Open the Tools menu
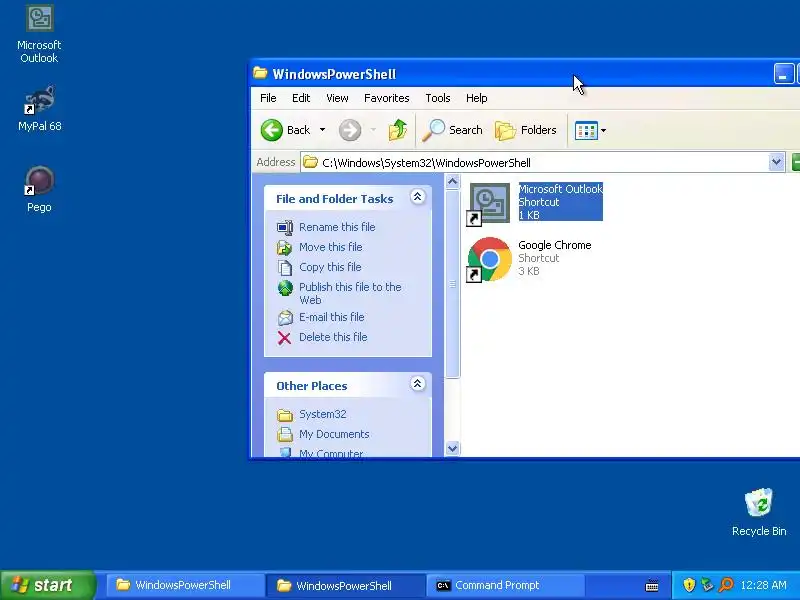The height and width of the screenshot is (600, 800). tap(438, 98)
